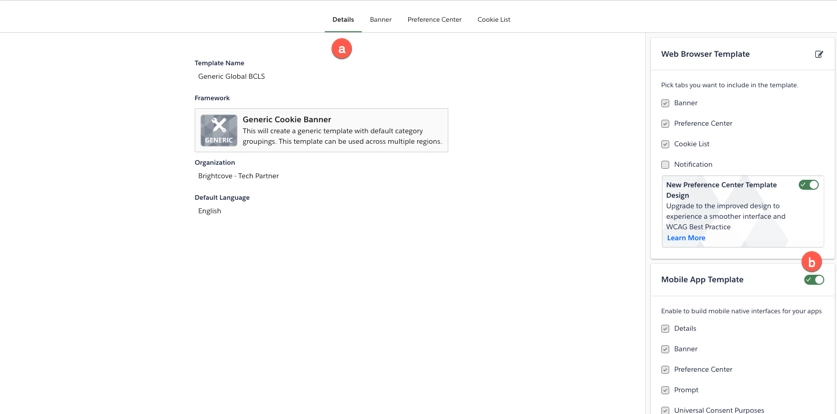
Task: Click the Default Language value English
Action: click(x=210, y=211)
